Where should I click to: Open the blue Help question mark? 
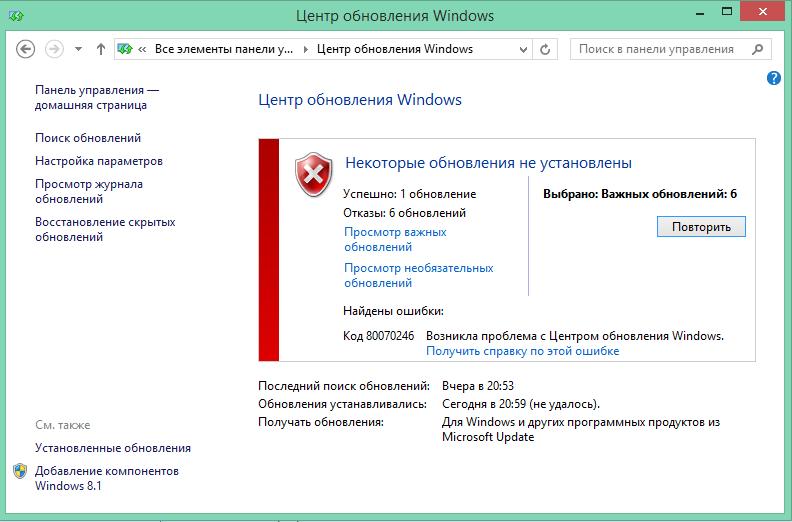(x=774, y=78)
